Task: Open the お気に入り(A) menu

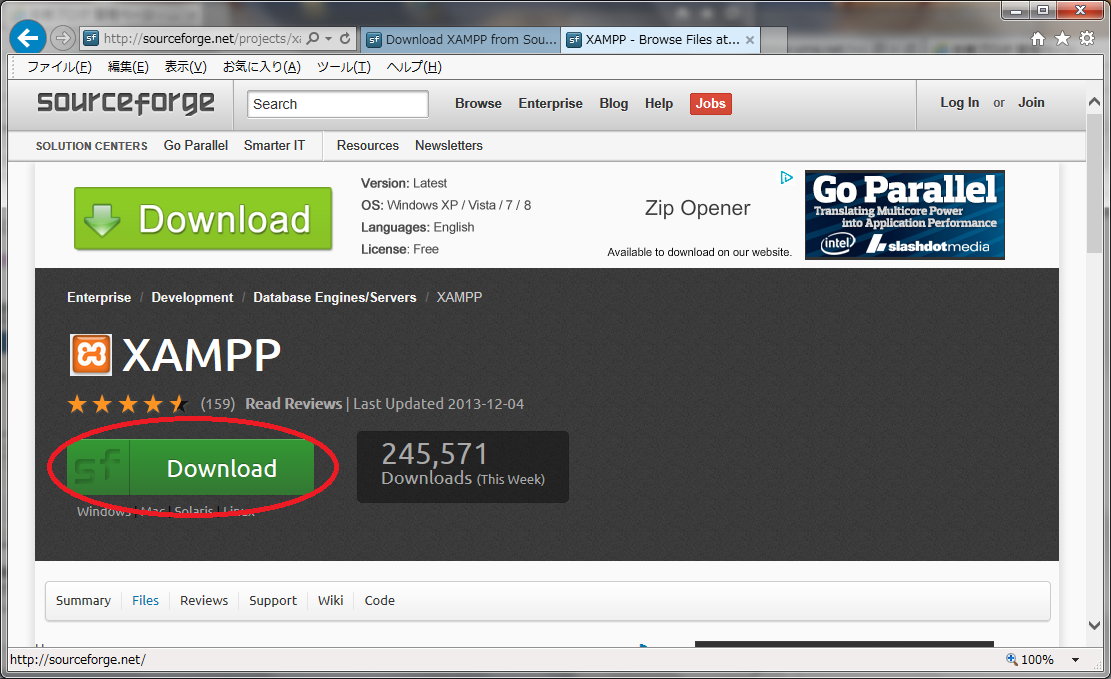Action: coord(261,67)
